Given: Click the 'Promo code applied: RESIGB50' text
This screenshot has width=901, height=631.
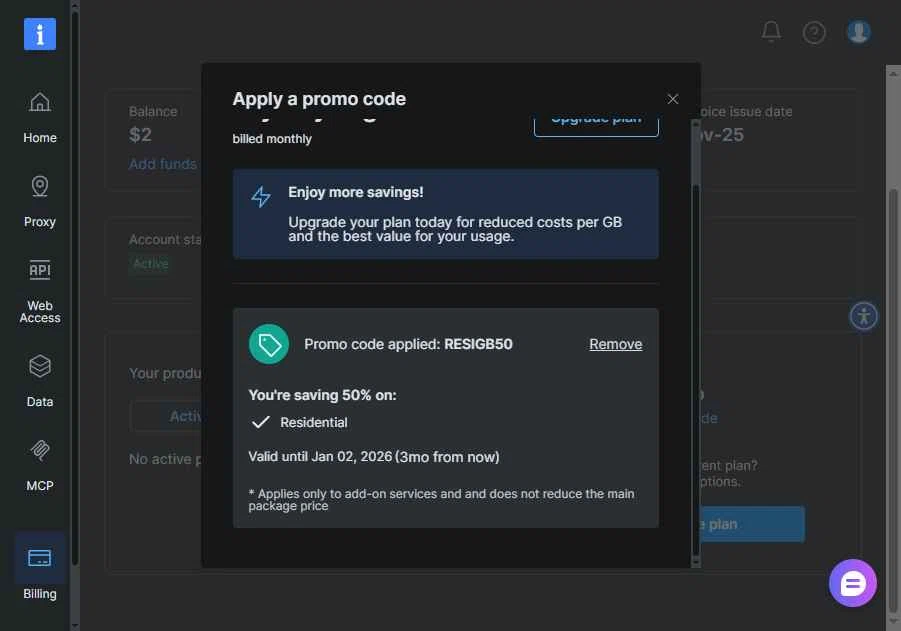Looking at the screenshot, I should pos(408,344).
